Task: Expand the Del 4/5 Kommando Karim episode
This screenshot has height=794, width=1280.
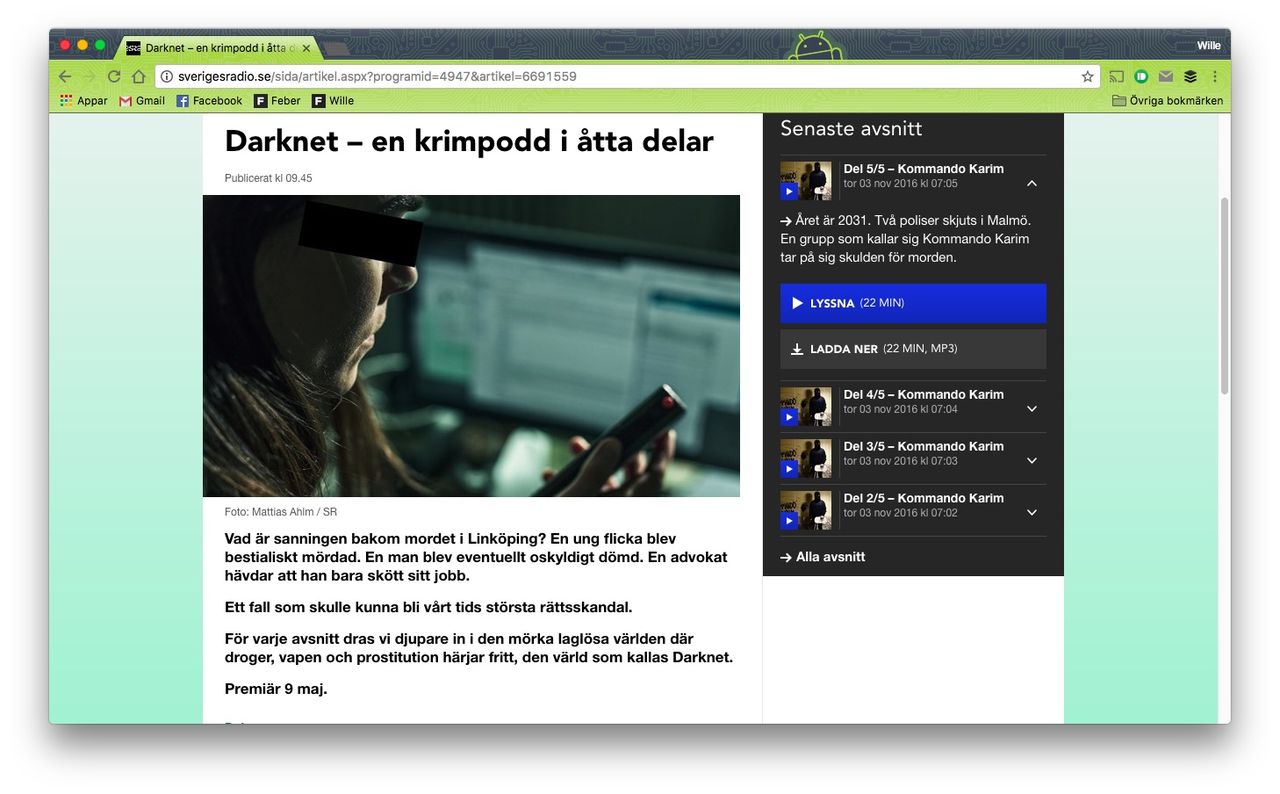Action: (1031, 408)
